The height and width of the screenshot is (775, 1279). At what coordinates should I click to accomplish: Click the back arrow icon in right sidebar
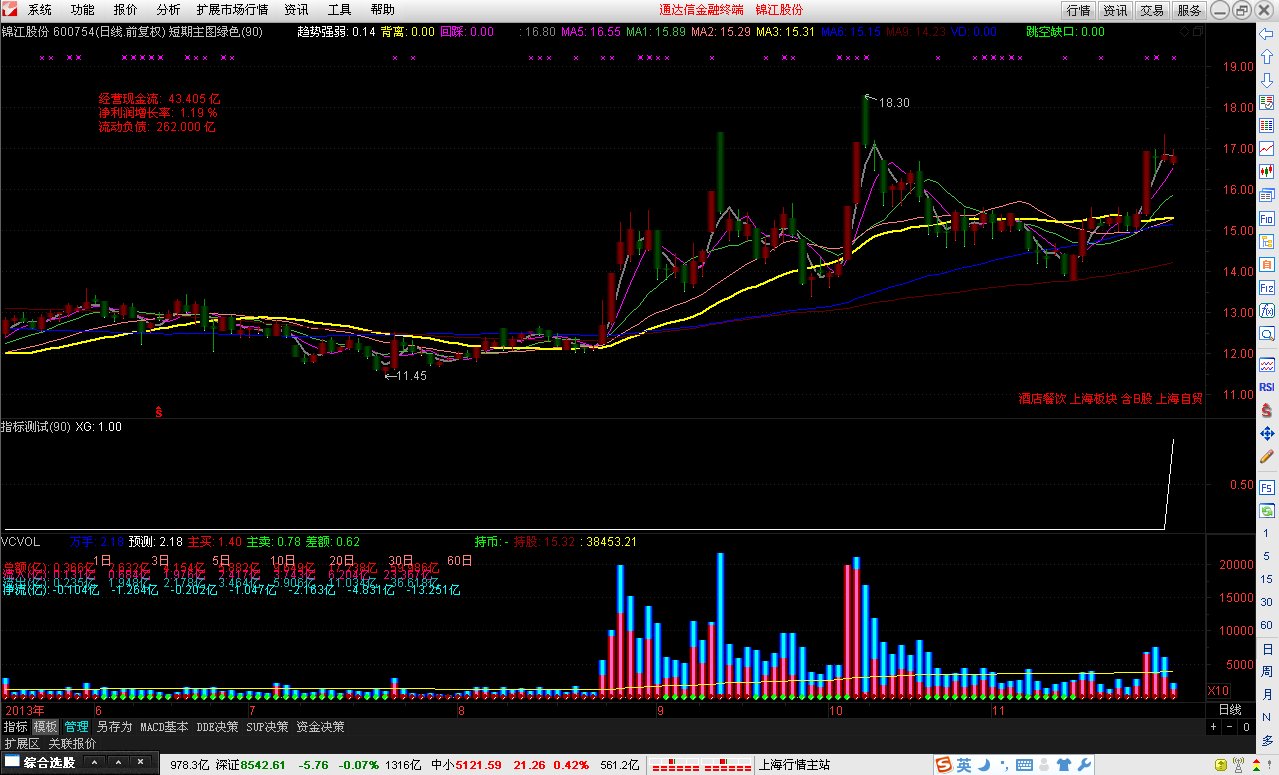click(x=1266, y=33)
